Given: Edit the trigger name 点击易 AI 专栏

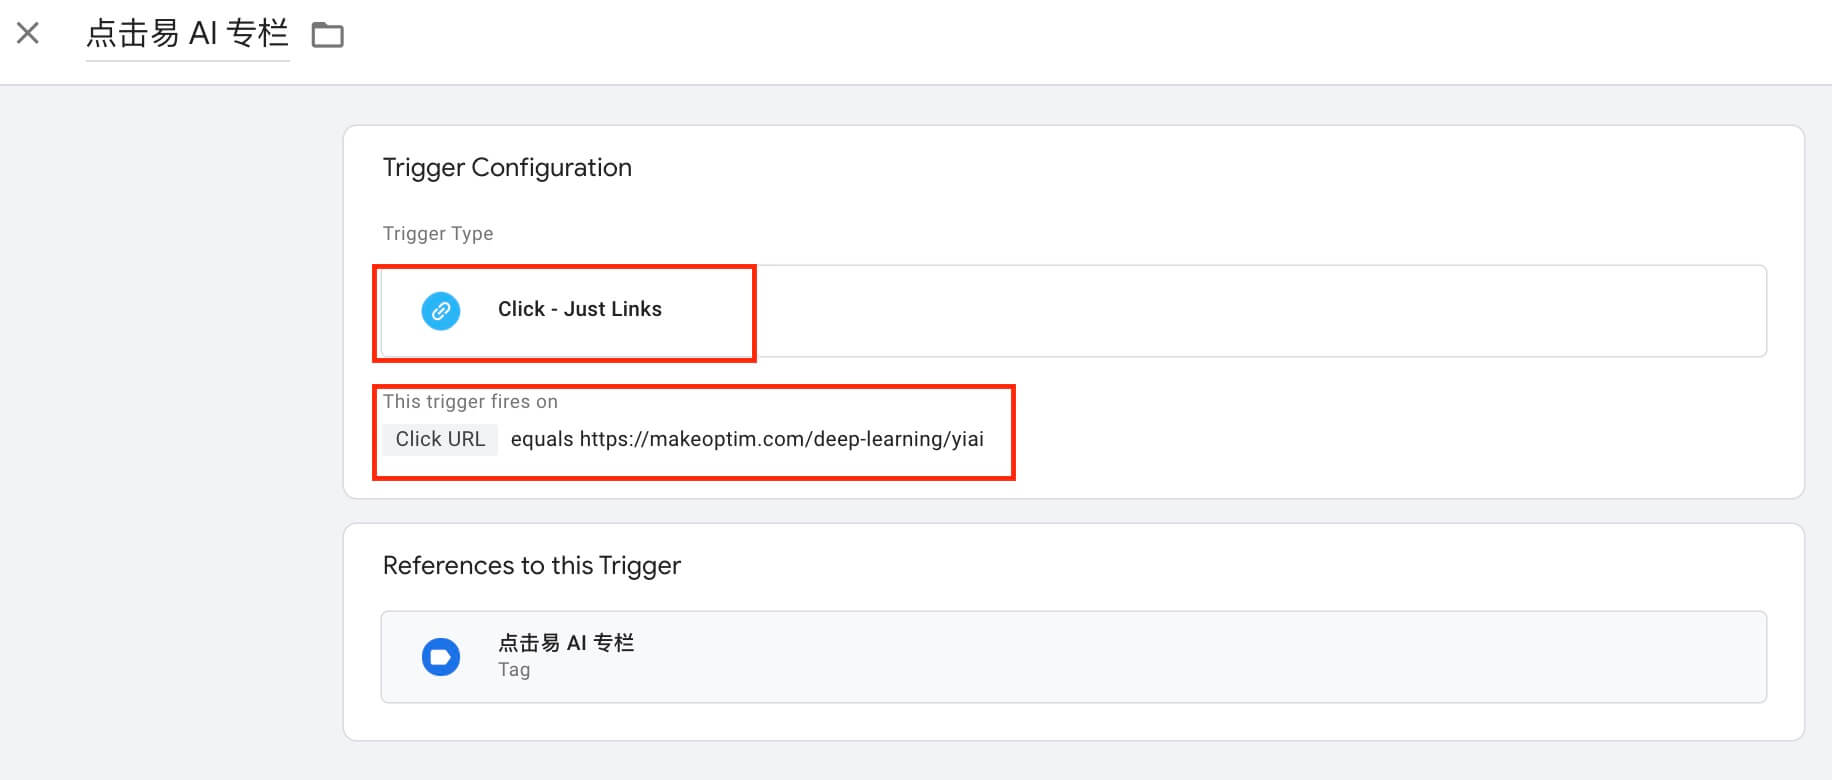Looking at the screenshot, I should coord(187,34).
